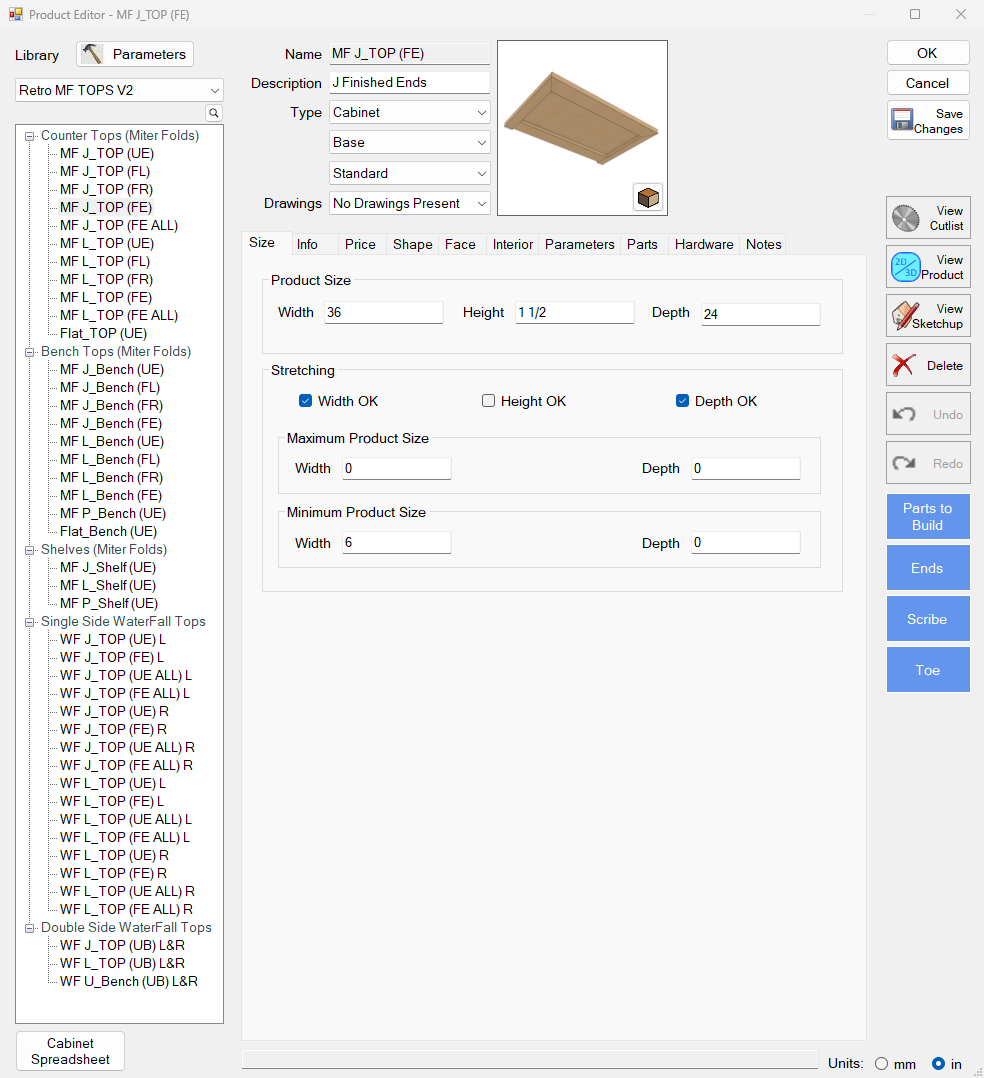Select MF L_Bench (FE) in the tree
This screenshot has height=1078, width=984.
[x=110, y=495]
